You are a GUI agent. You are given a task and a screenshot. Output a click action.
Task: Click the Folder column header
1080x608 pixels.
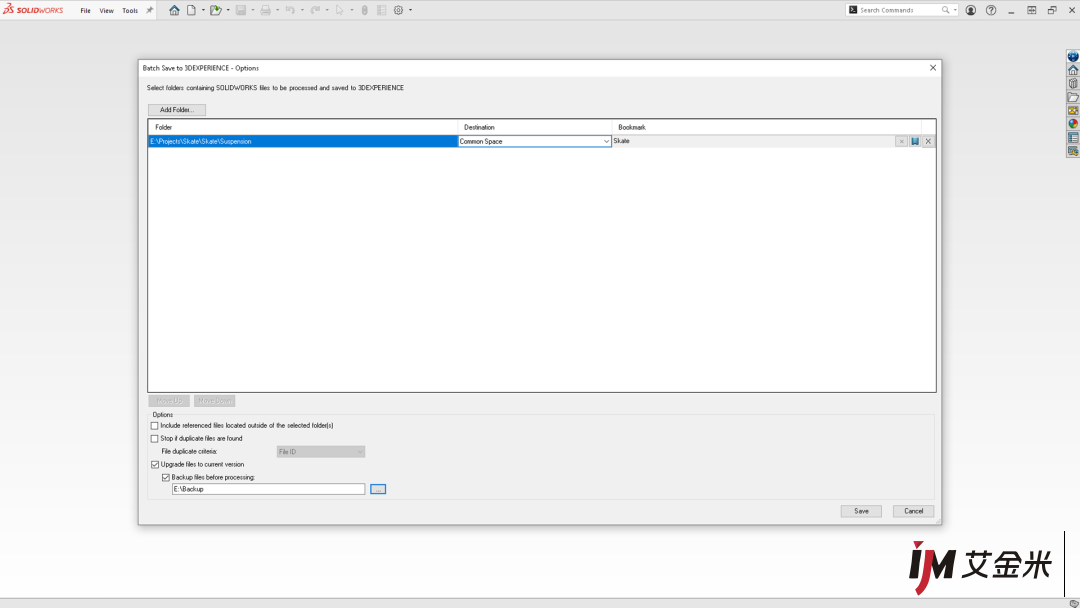click(303, 127)
